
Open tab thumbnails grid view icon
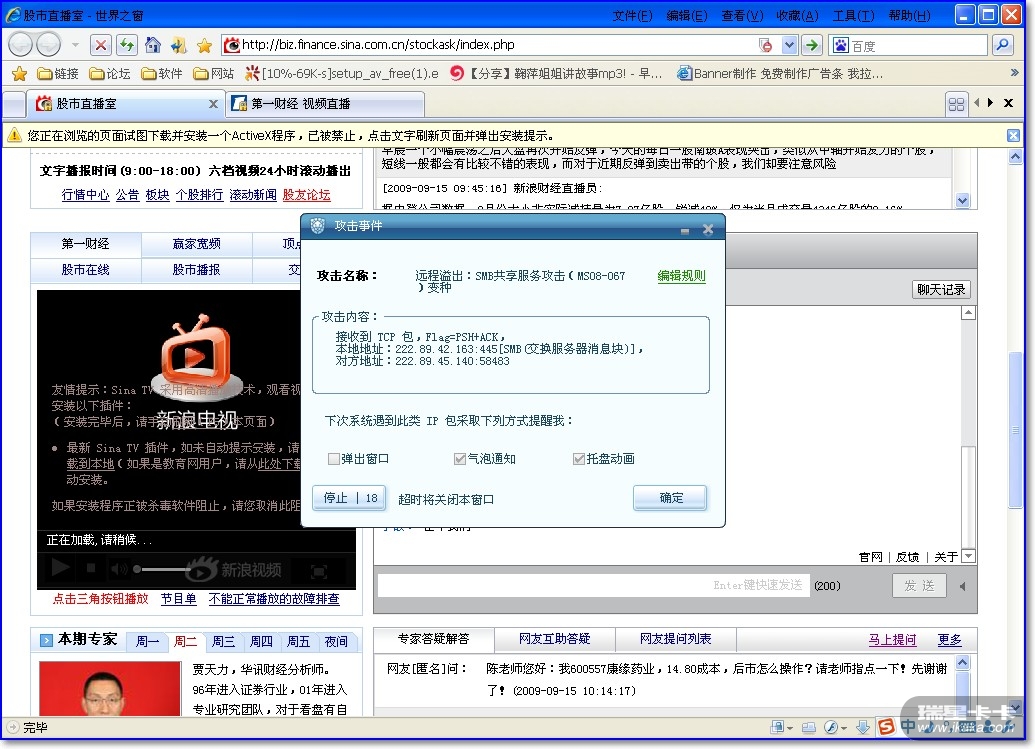[956, 104]
